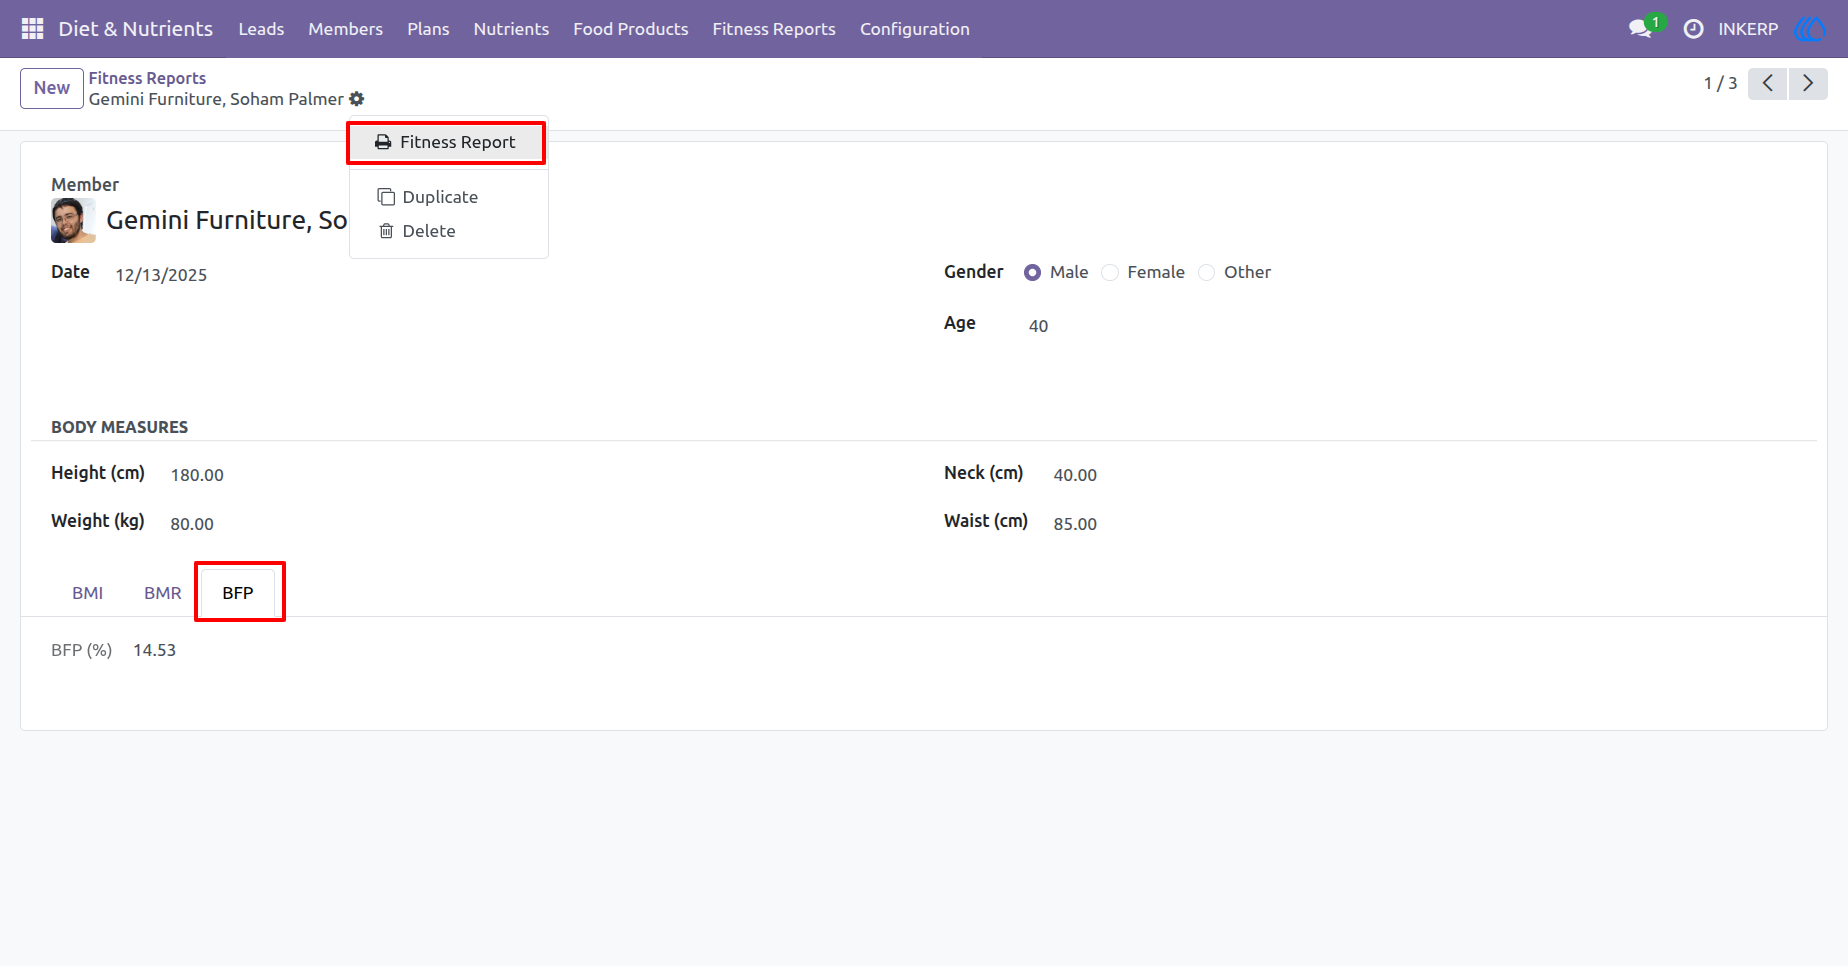Click the Height (cm) value field
1848x966 pixels.
tap(197, 475)
